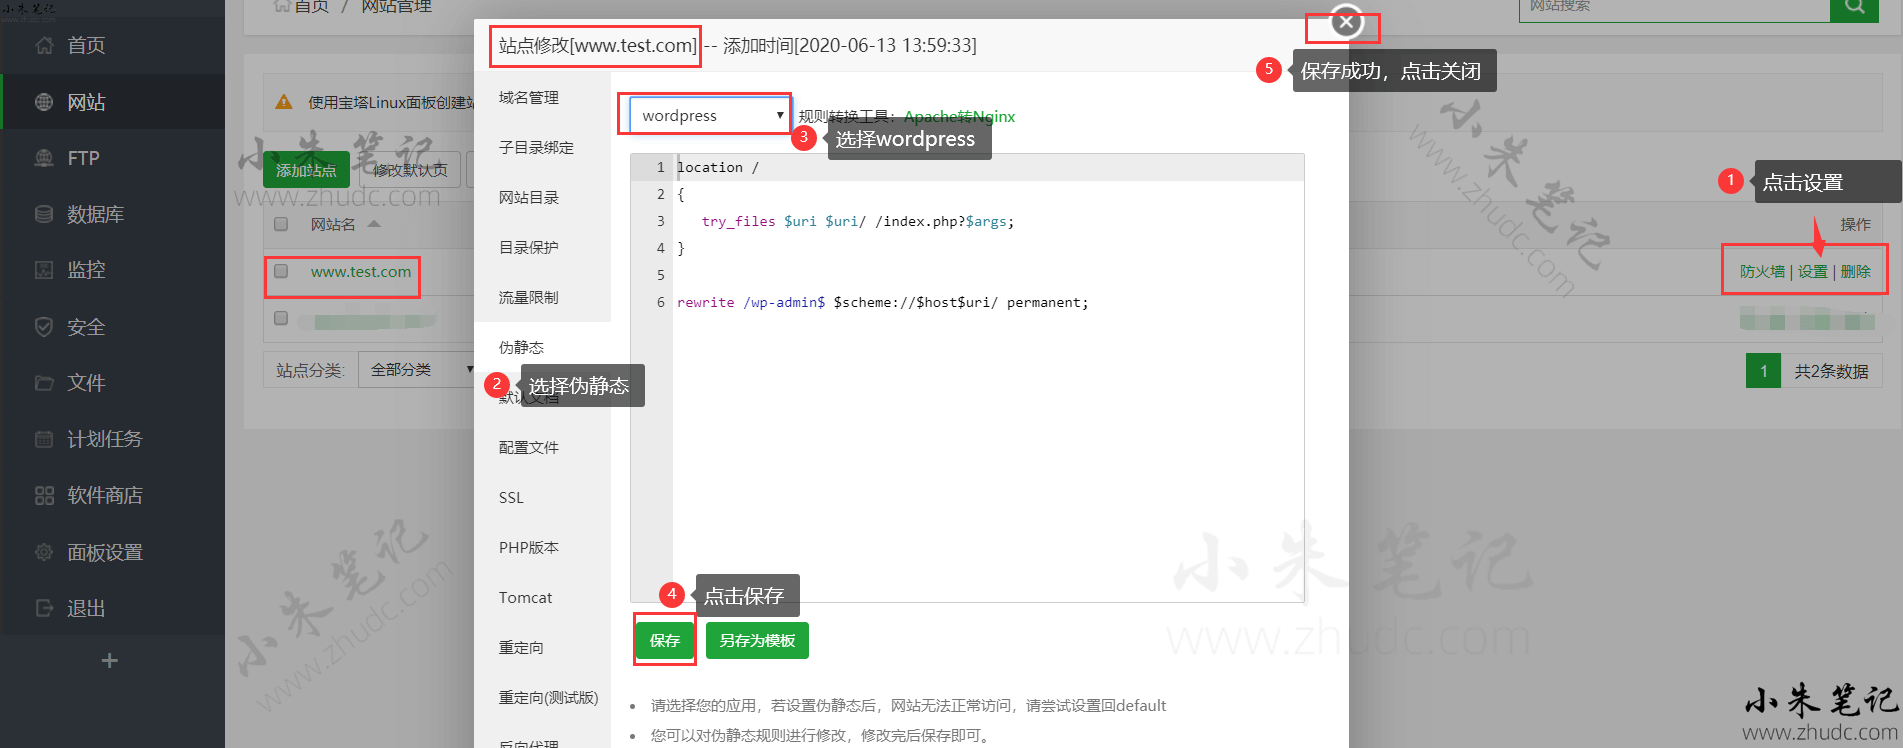Click the software store grid icon
This screenshot has width=1903, height=748.
pos(44,496)
